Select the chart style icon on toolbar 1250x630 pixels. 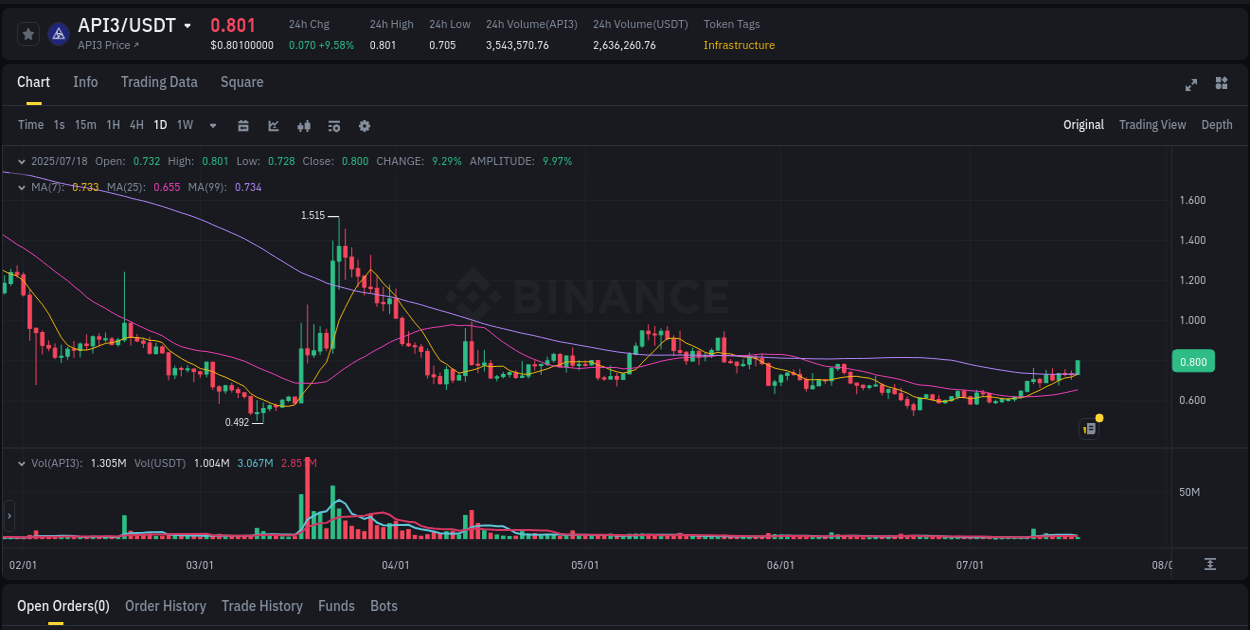point(273,125)
